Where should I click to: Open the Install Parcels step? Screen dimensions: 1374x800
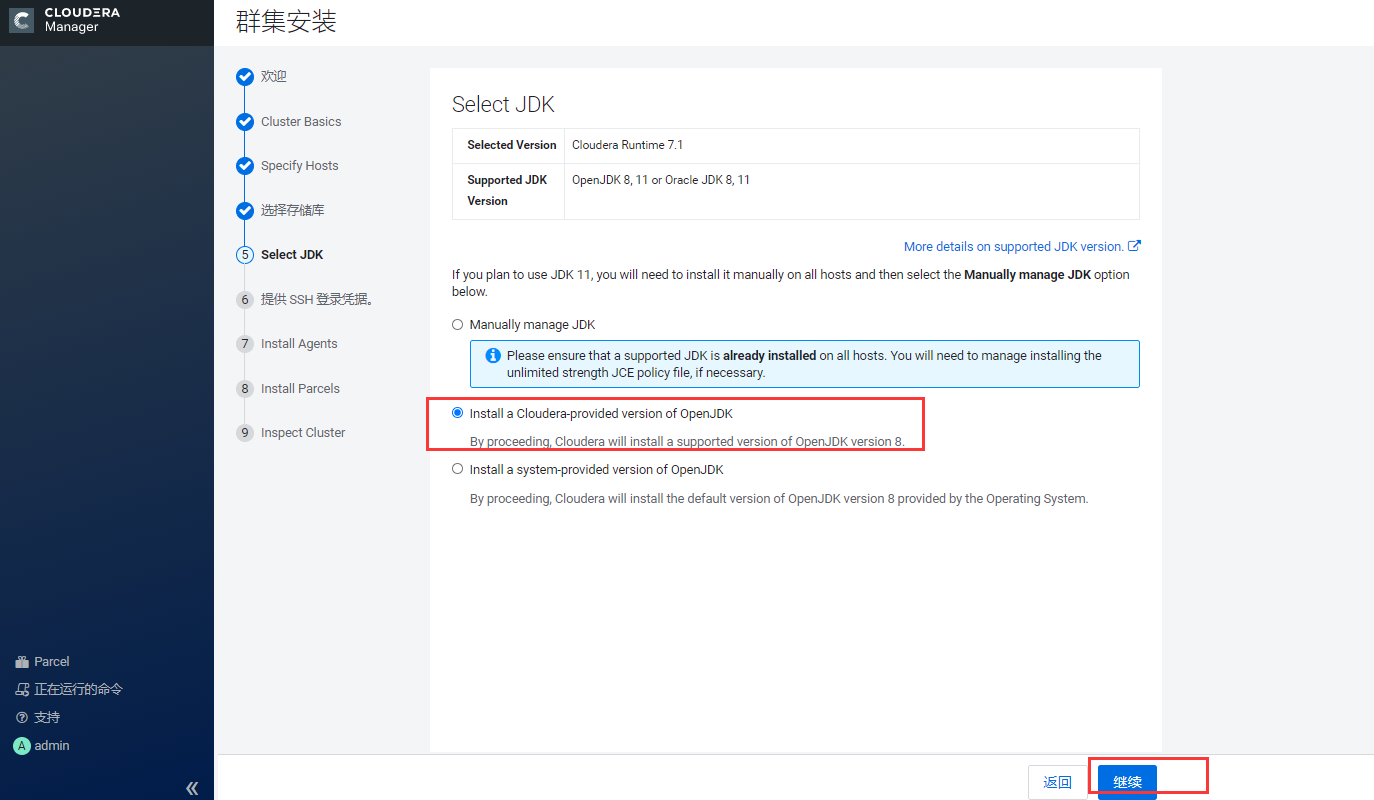point(300,389)
